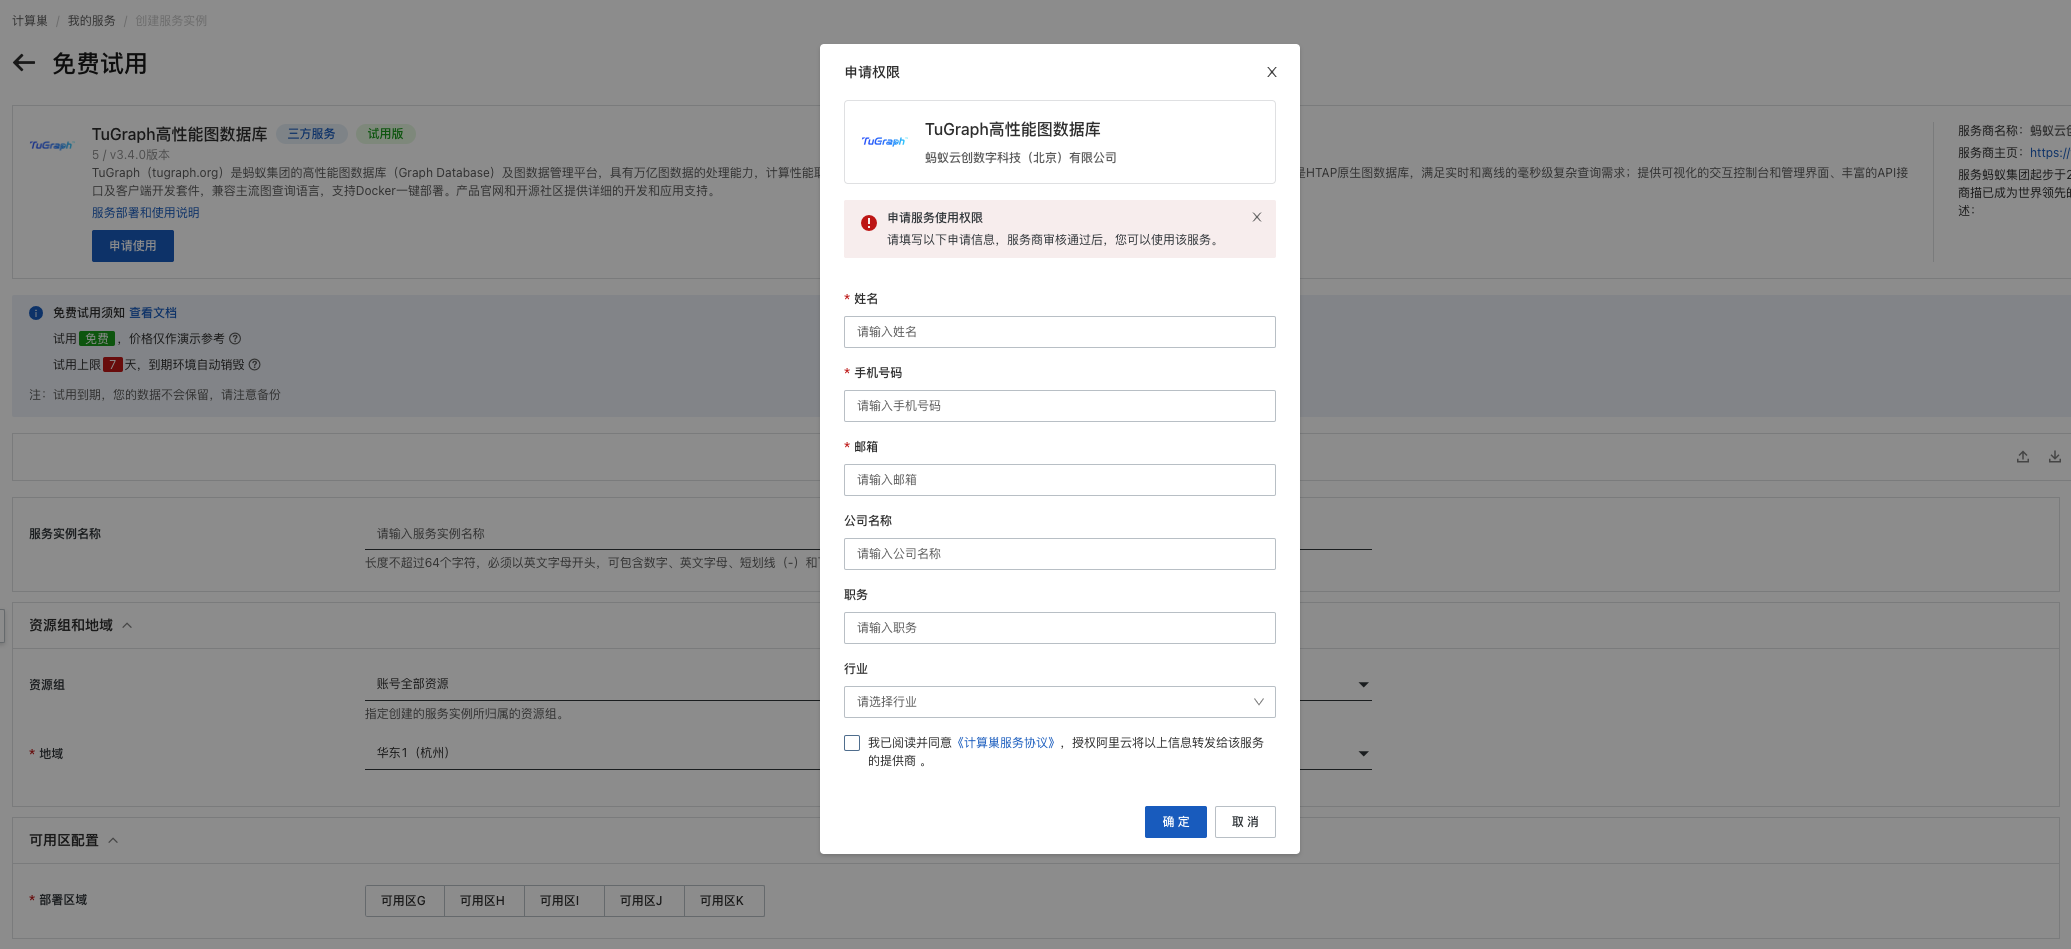
Task: Focus the 手机号码 input field
Action: click(1059, 406)
